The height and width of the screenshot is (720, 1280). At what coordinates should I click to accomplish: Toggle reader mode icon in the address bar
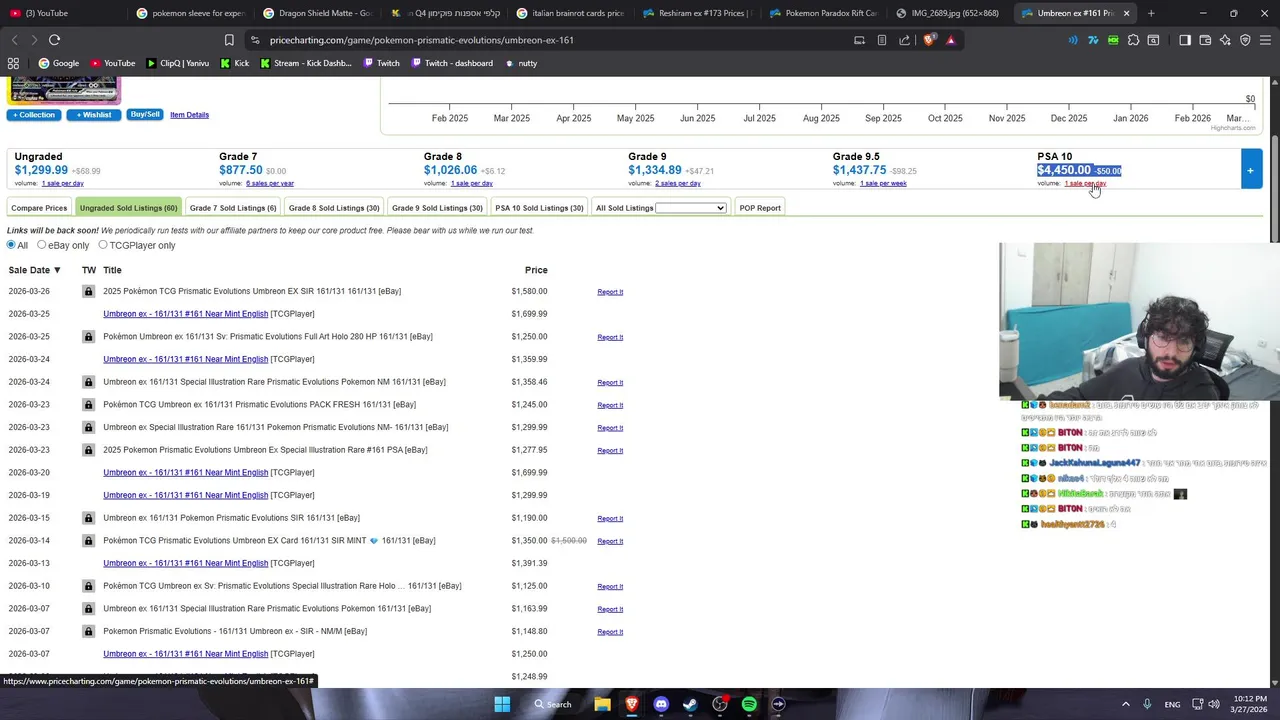(x=881, y=40)
